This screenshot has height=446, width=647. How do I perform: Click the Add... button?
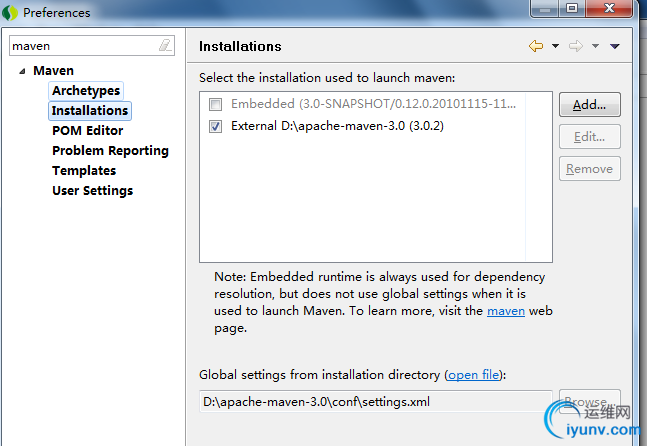(590, 105)
